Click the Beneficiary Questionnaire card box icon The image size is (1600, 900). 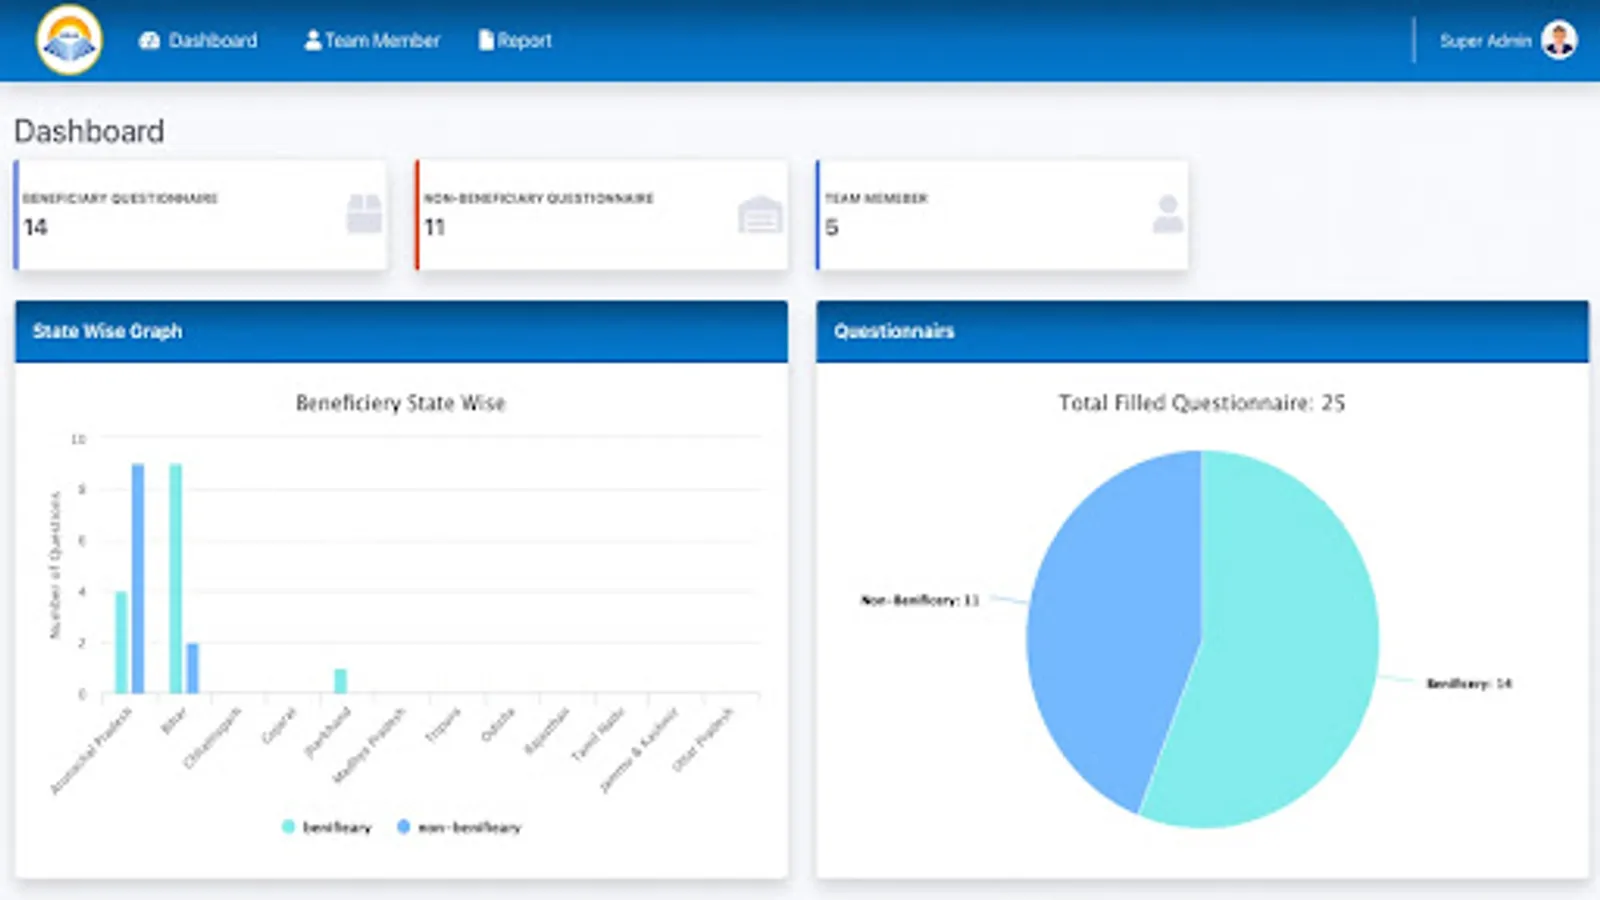[x=364, y=214]
